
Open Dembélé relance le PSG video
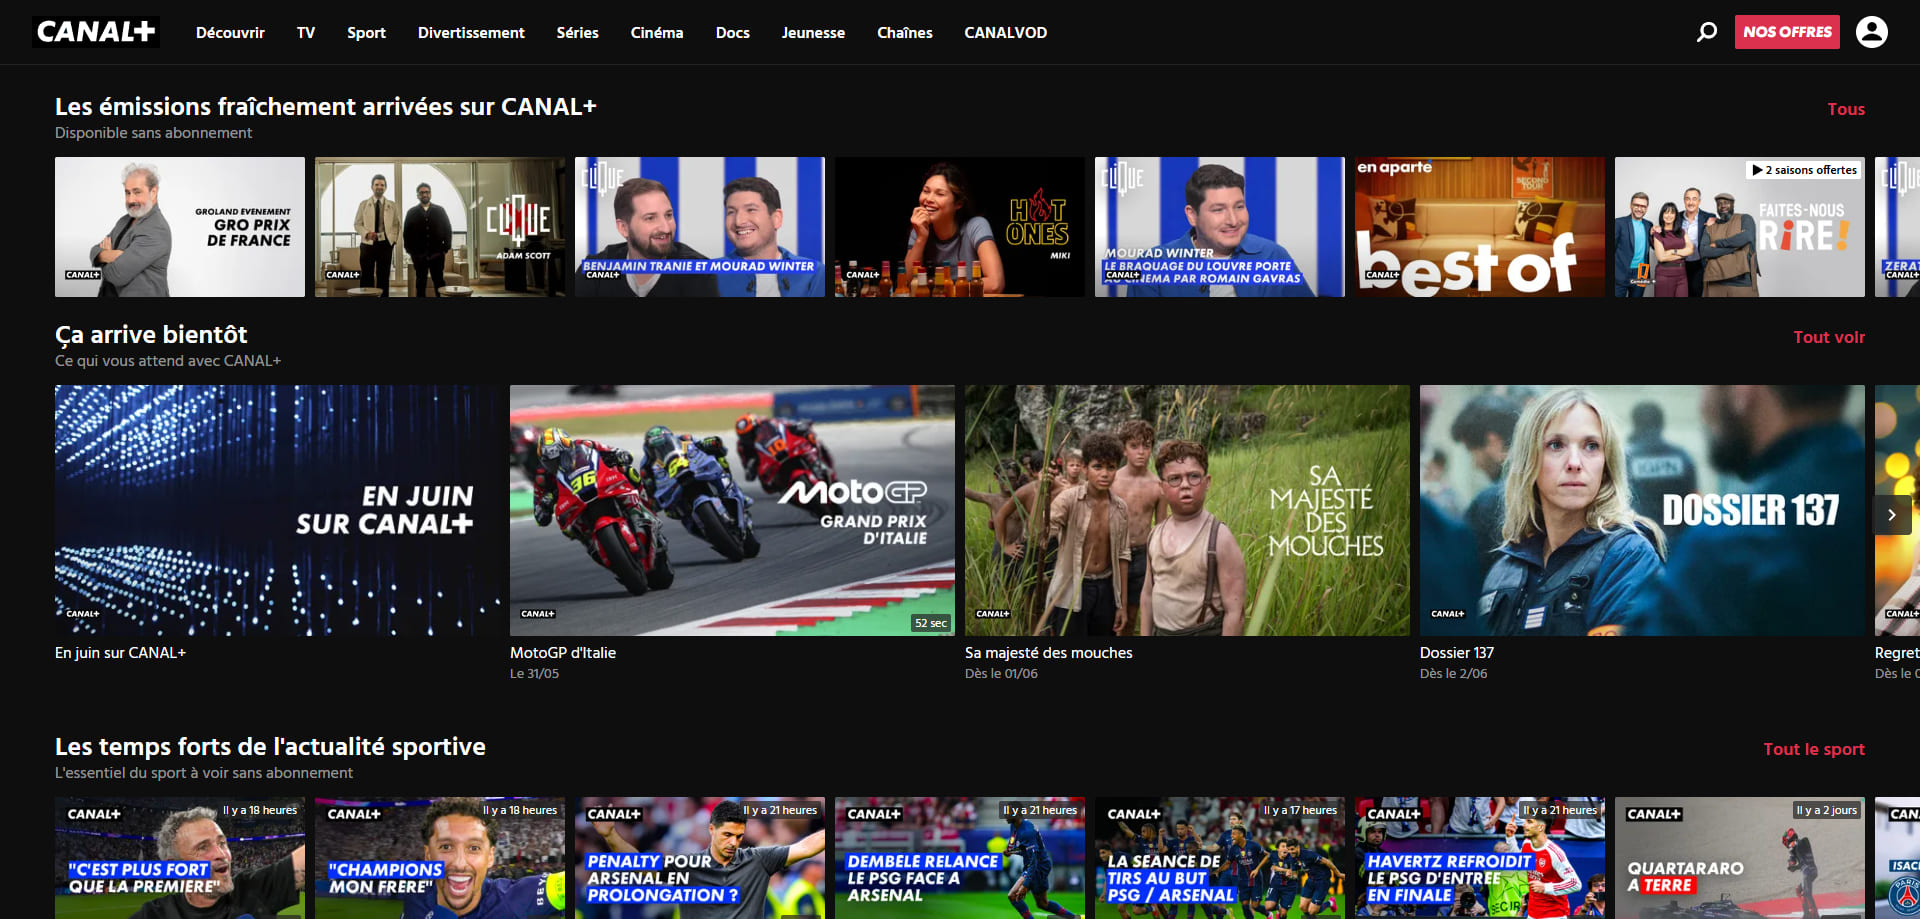(960, 858)
